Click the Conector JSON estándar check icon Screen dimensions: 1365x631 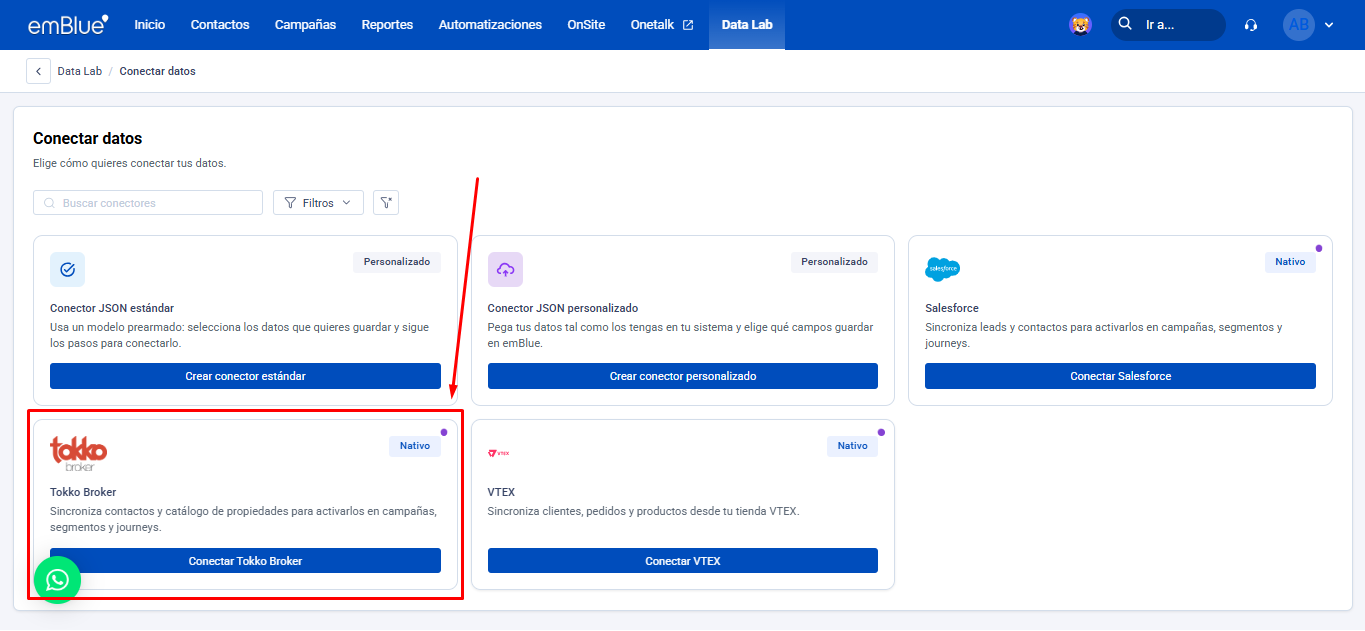[x=67, y=269]
